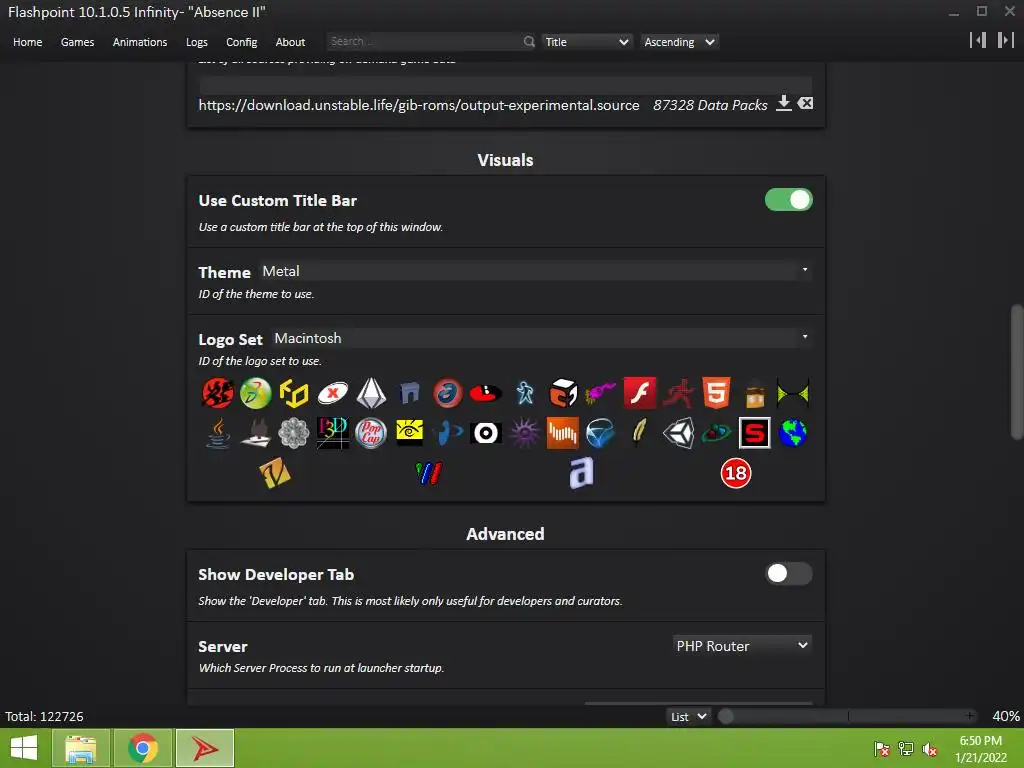Viewport: 1024px width, 768px height.
Task: Click the white crystal pyramid logo
Action: pos(371,393)
